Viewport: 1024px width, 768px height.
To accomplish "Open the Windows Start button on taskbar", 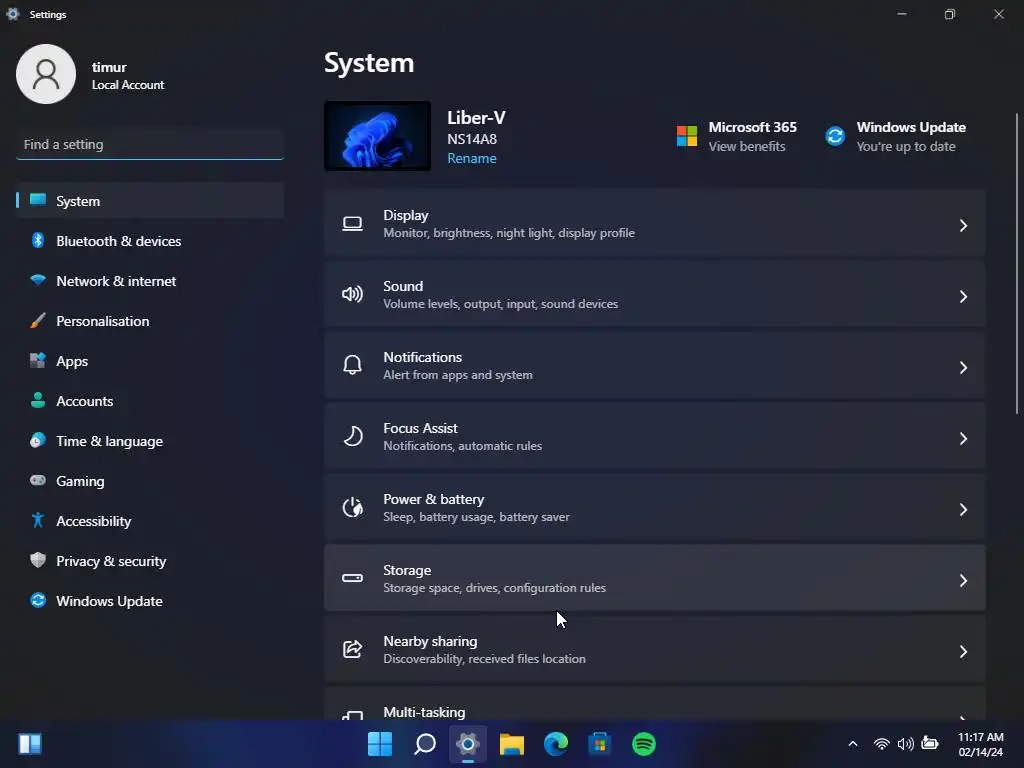I will tap(379, 744).
